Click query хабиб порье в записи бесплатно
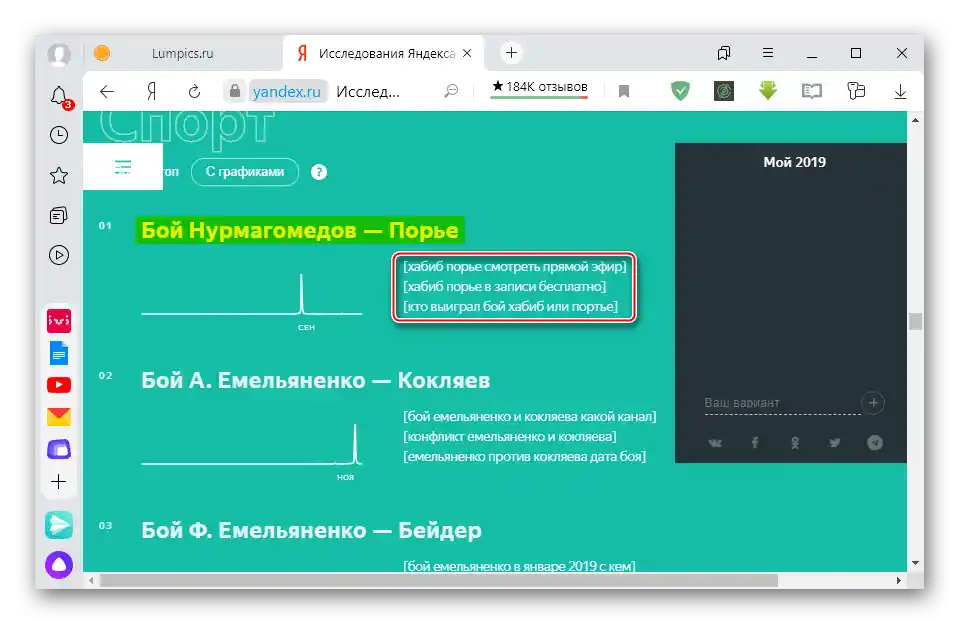Image resolution: width=959 pixels, height=631 pixels. tap(505, 286)
